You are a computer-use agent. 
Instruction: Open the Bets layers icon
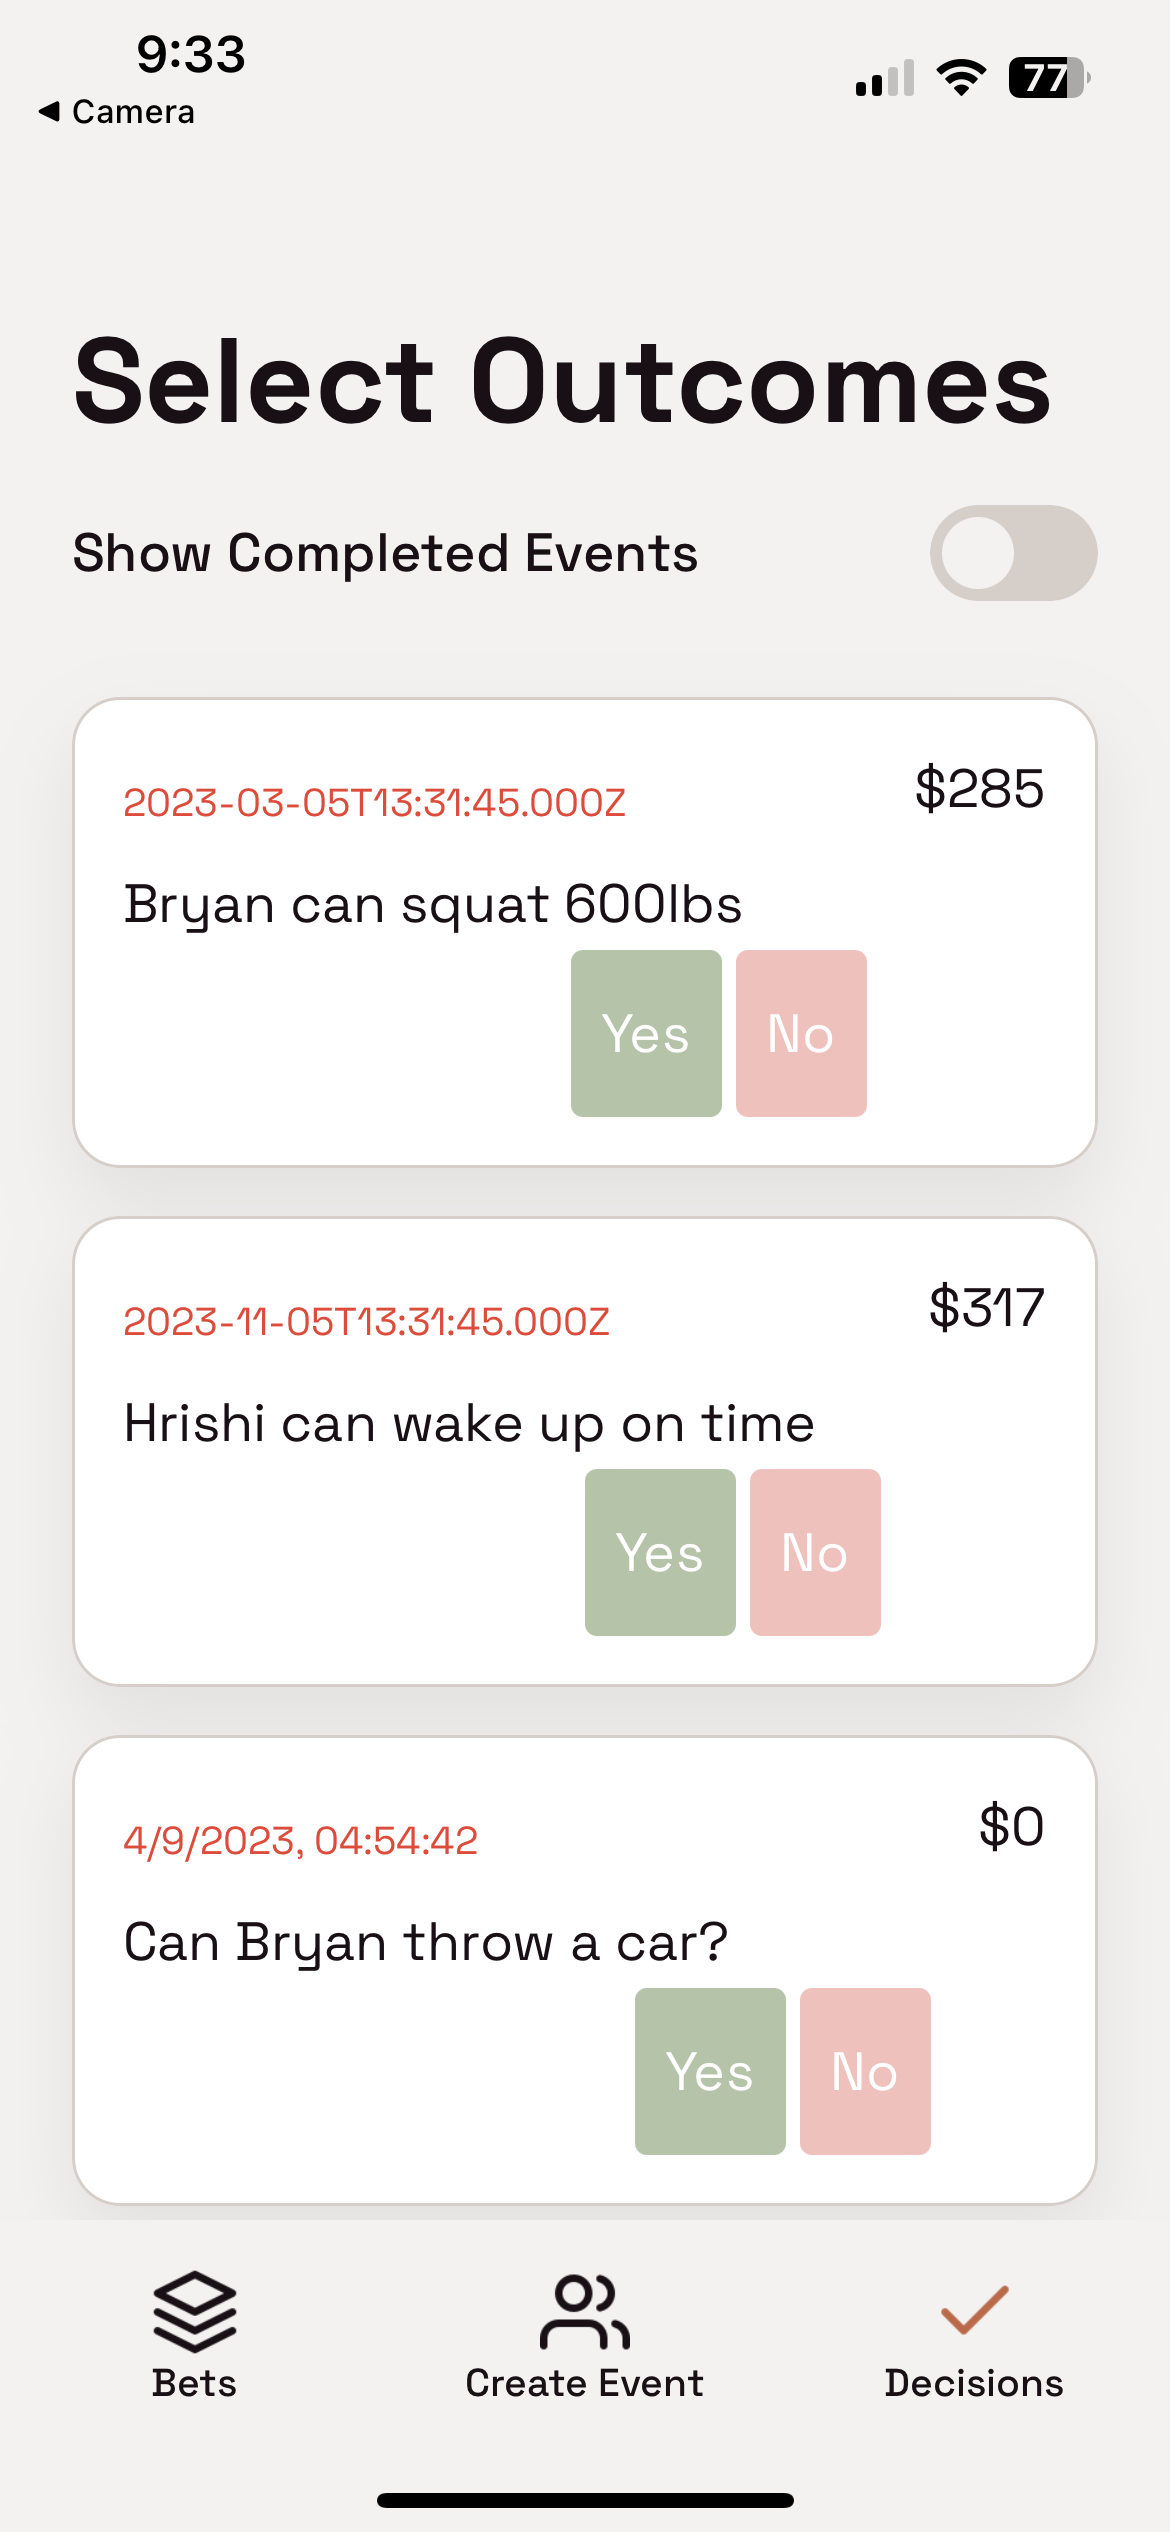(194, 2311)
